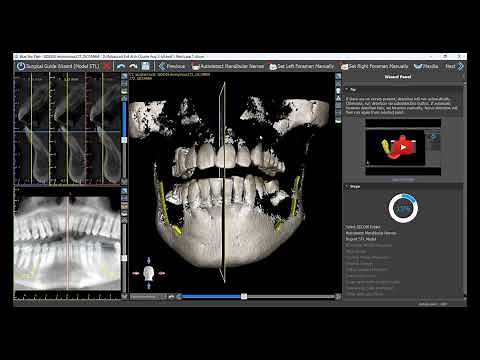The image size is (480, 360).
Task: Click the Redo arrow icon
Action: pos(133,66)
